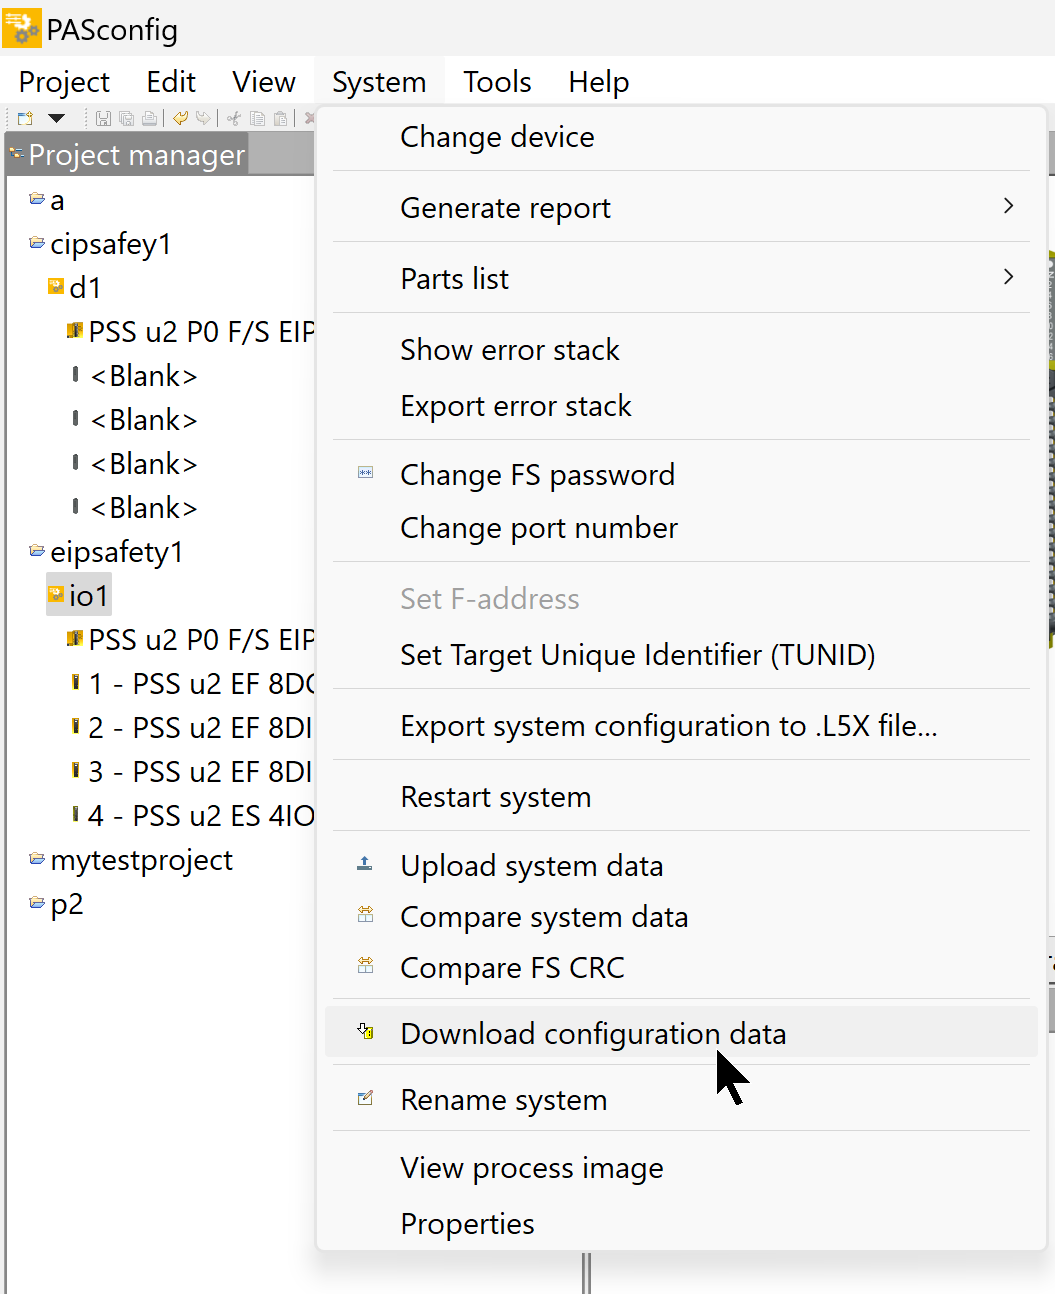1055x1294 pixels.
Task: Click the Print toolbar icon
Action: coord(149,118)
